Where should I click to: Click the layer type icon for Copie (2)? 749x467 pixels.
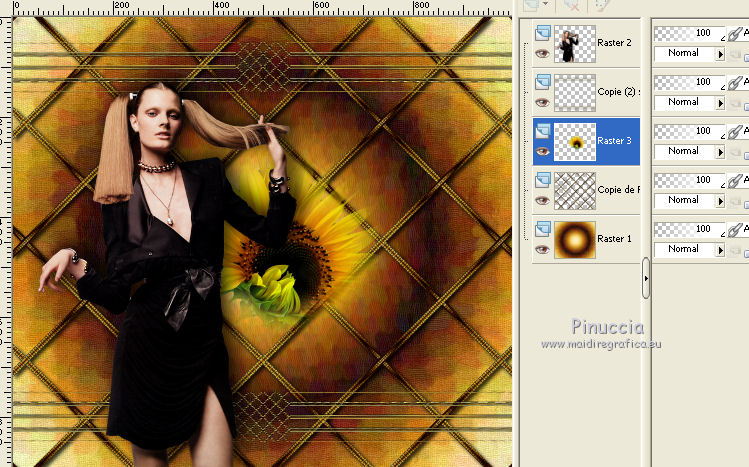(x=543, y=82)
